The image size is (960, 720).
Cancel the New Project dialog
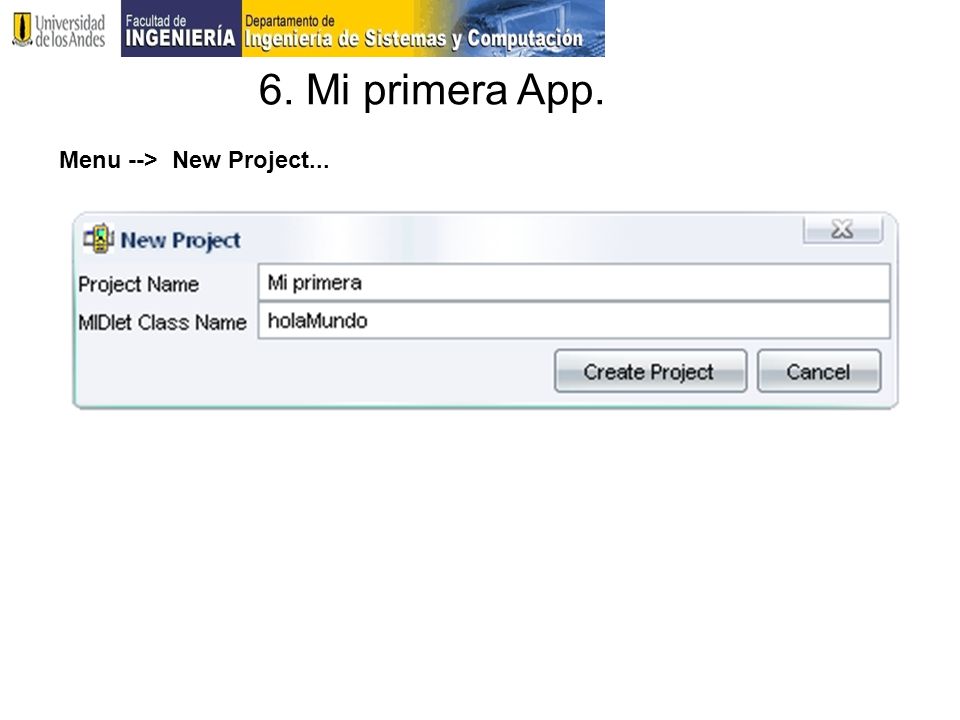(819, 371)
